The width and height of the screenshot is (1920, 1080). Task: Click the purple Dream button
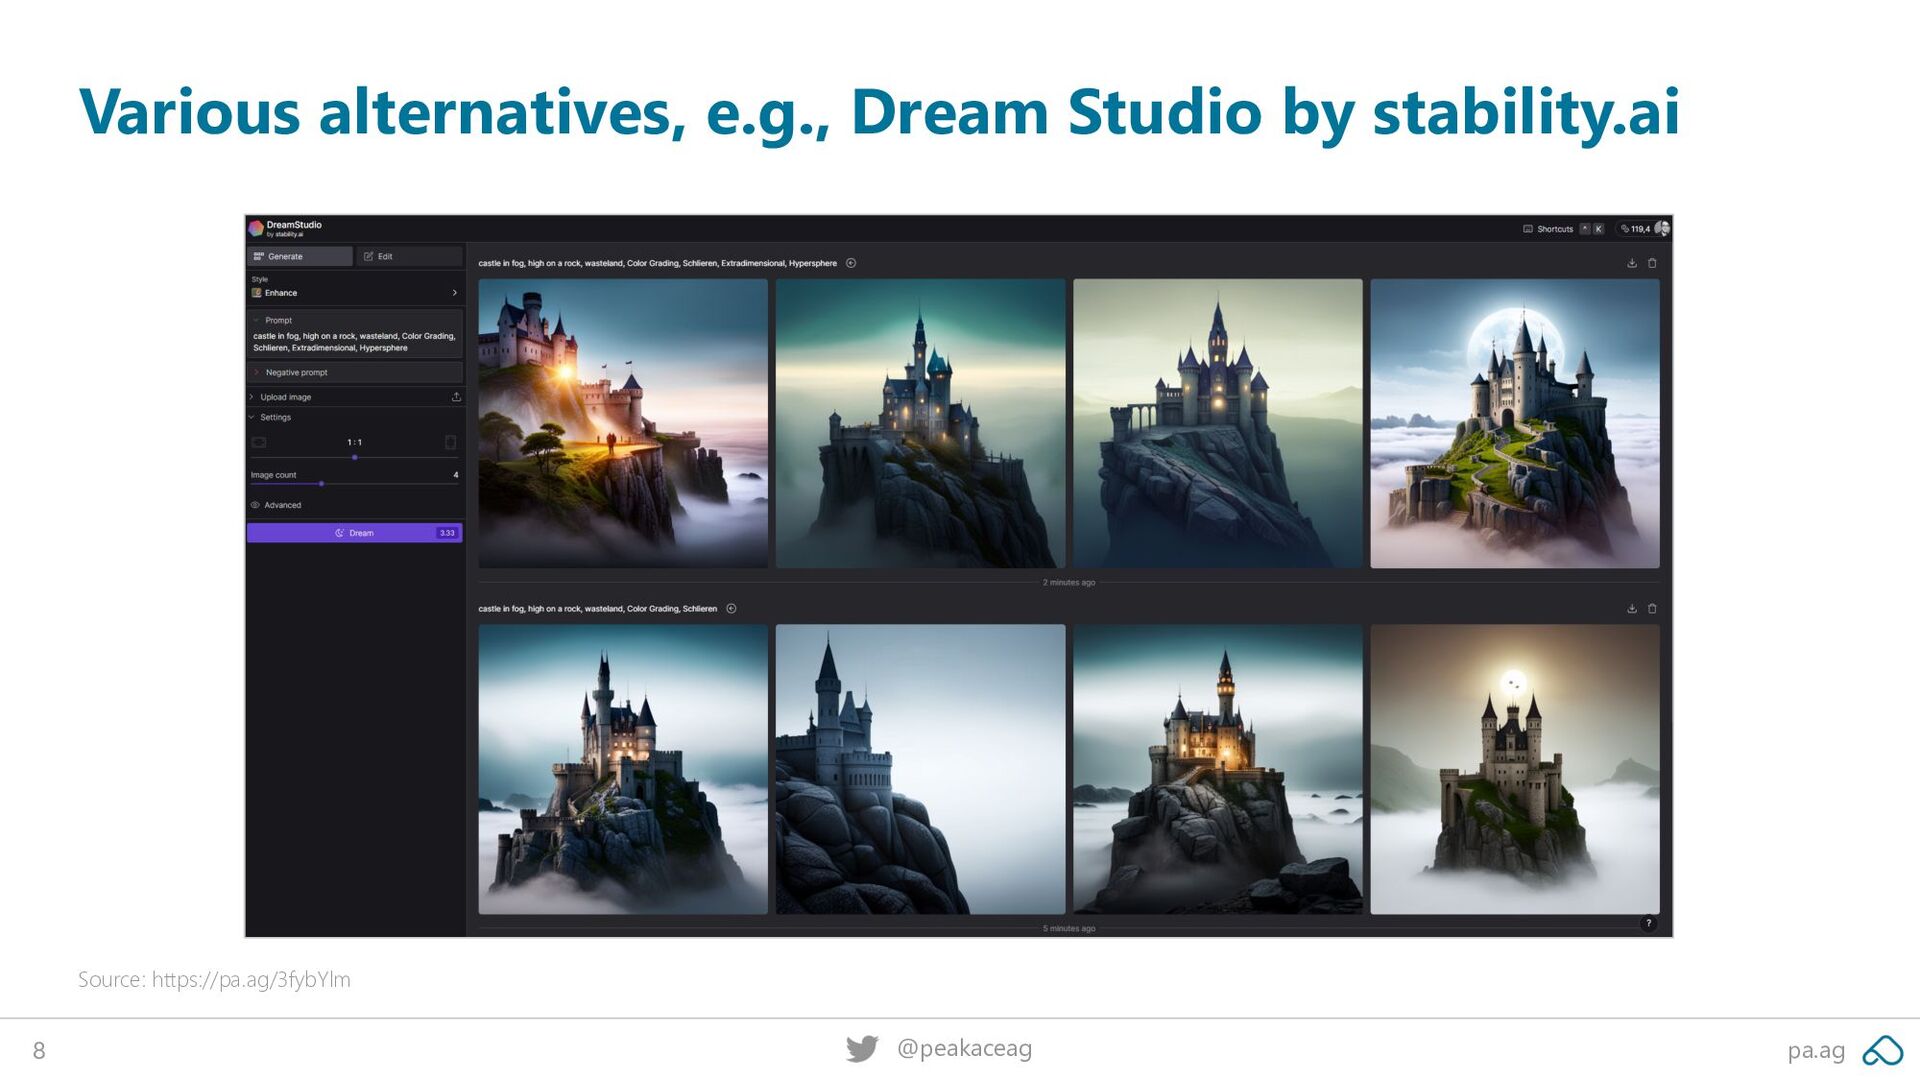(355, 533)
